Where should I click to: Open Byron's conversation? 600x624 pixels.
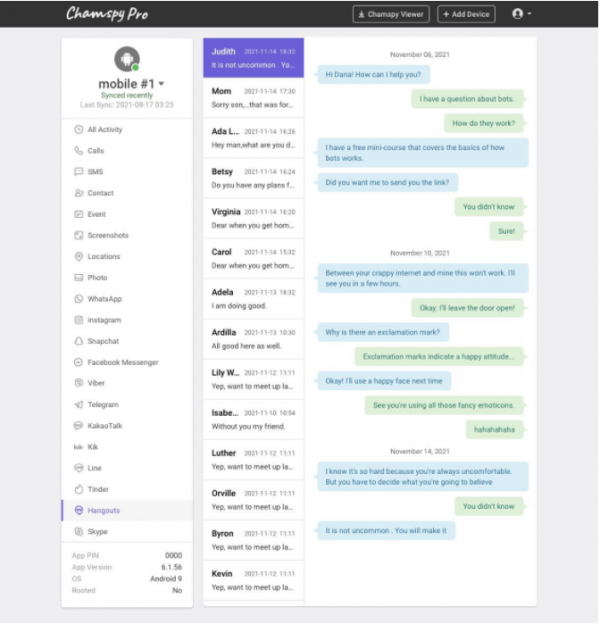point(253,540)
